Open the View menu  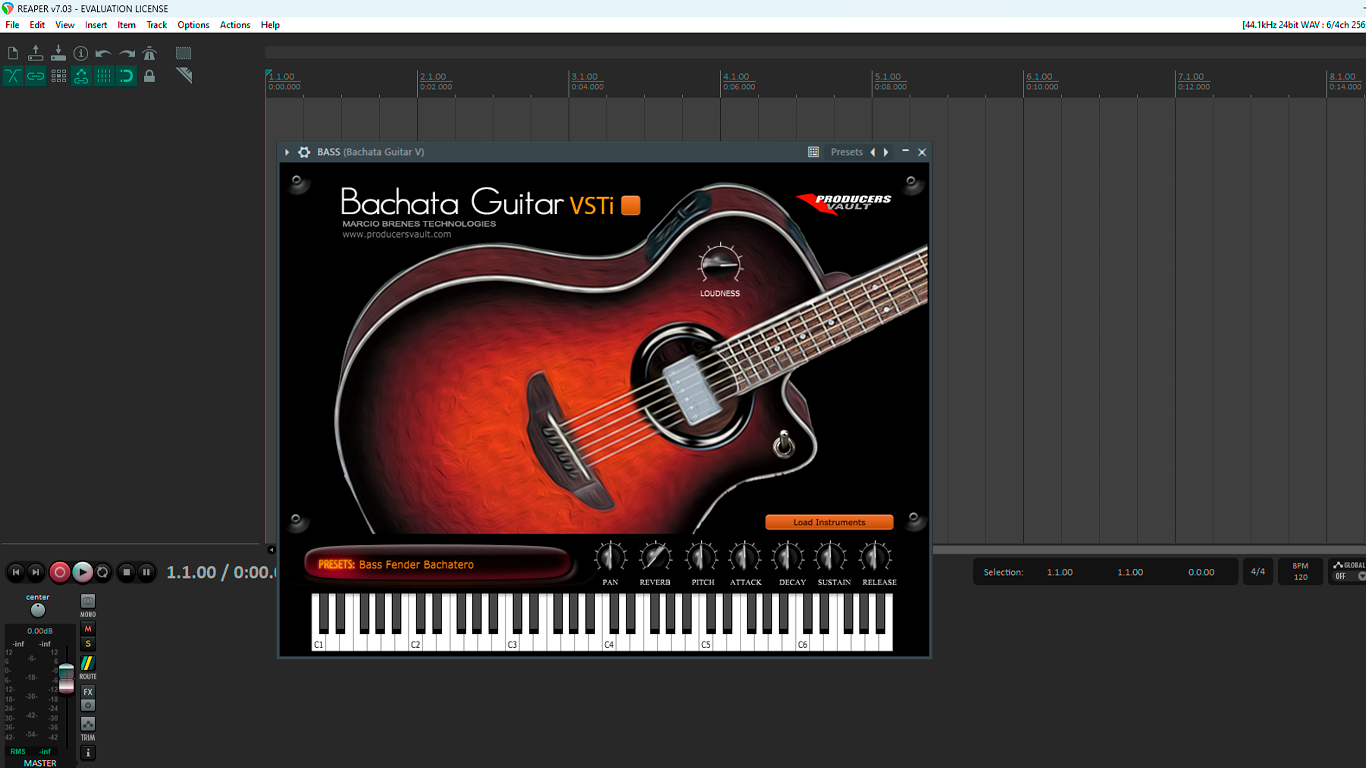(x=65, y=25)
